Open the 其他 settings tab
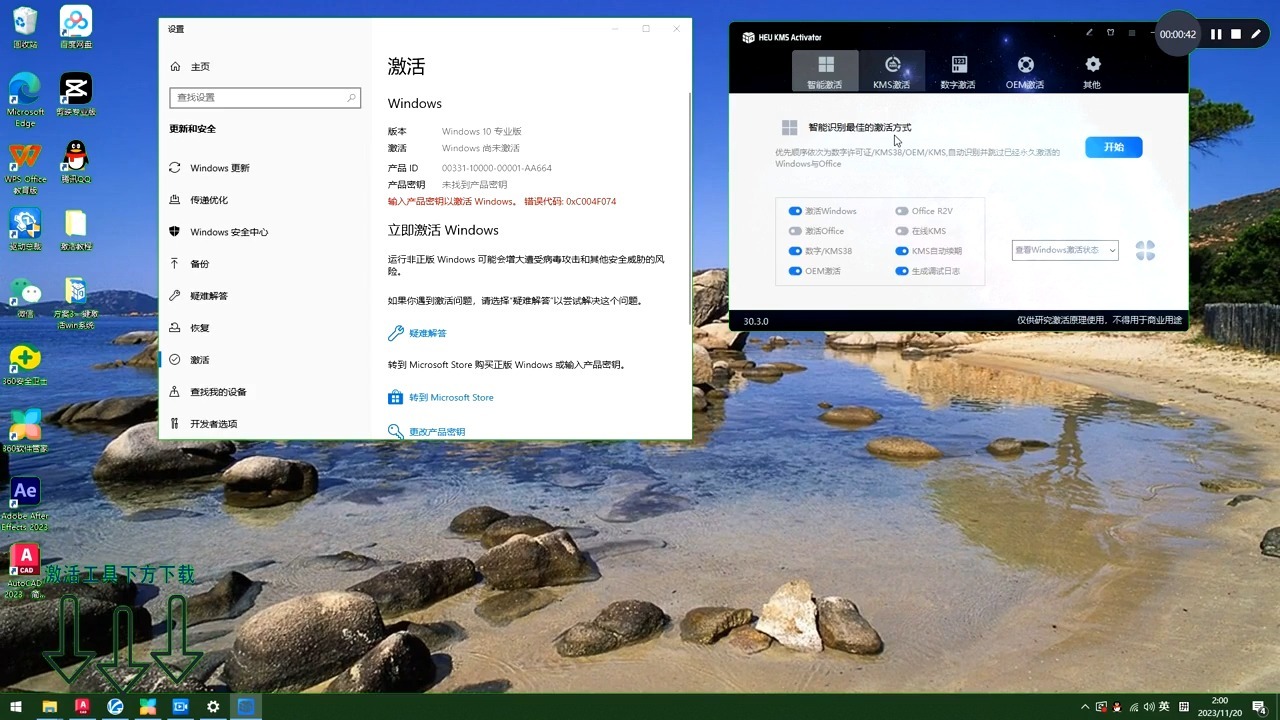 point(1092,71)
